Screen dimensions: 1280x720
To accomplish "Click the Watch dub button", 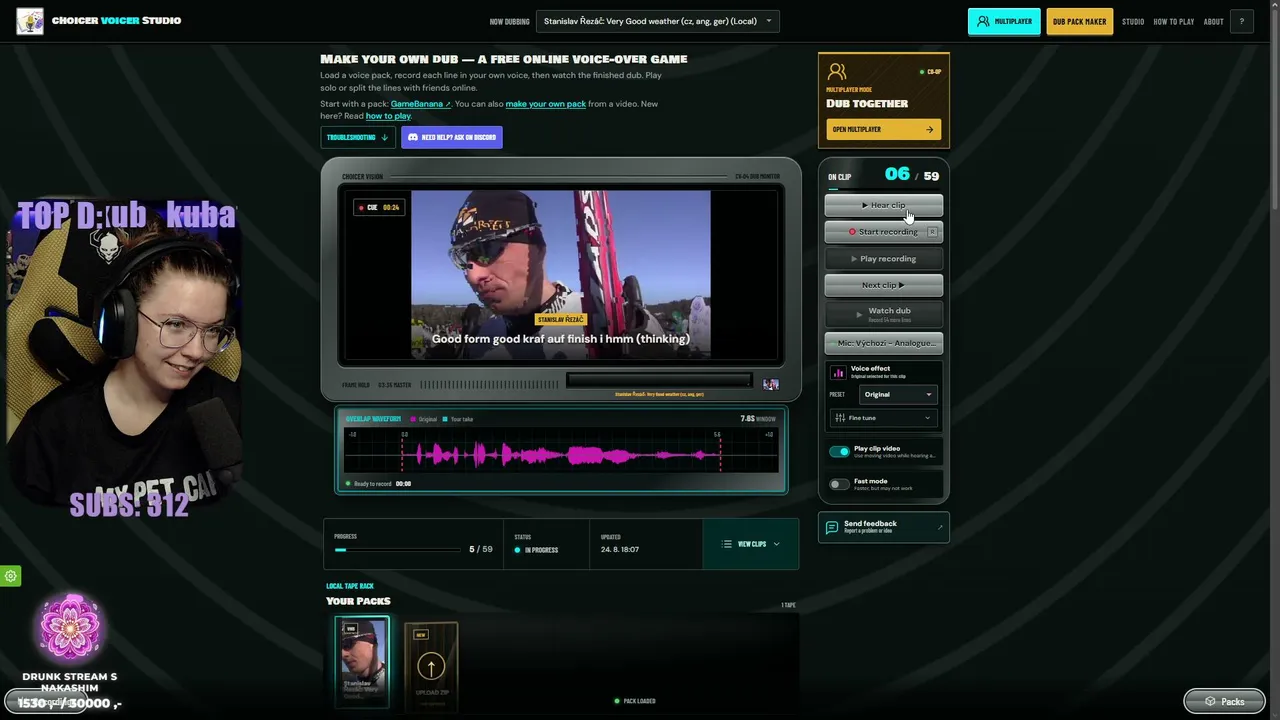I will 884,314.
